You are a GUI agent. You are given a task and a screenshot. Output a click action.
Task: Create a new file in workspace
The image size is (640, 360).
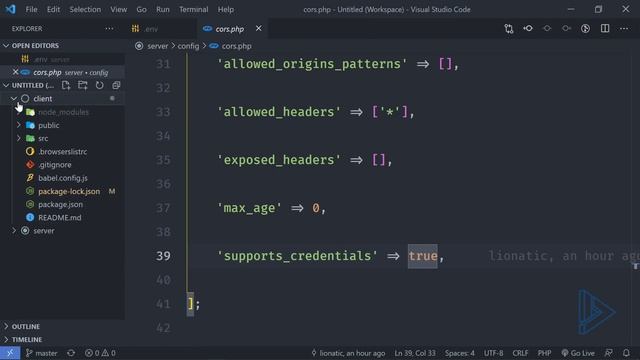(x=66, y=85)
